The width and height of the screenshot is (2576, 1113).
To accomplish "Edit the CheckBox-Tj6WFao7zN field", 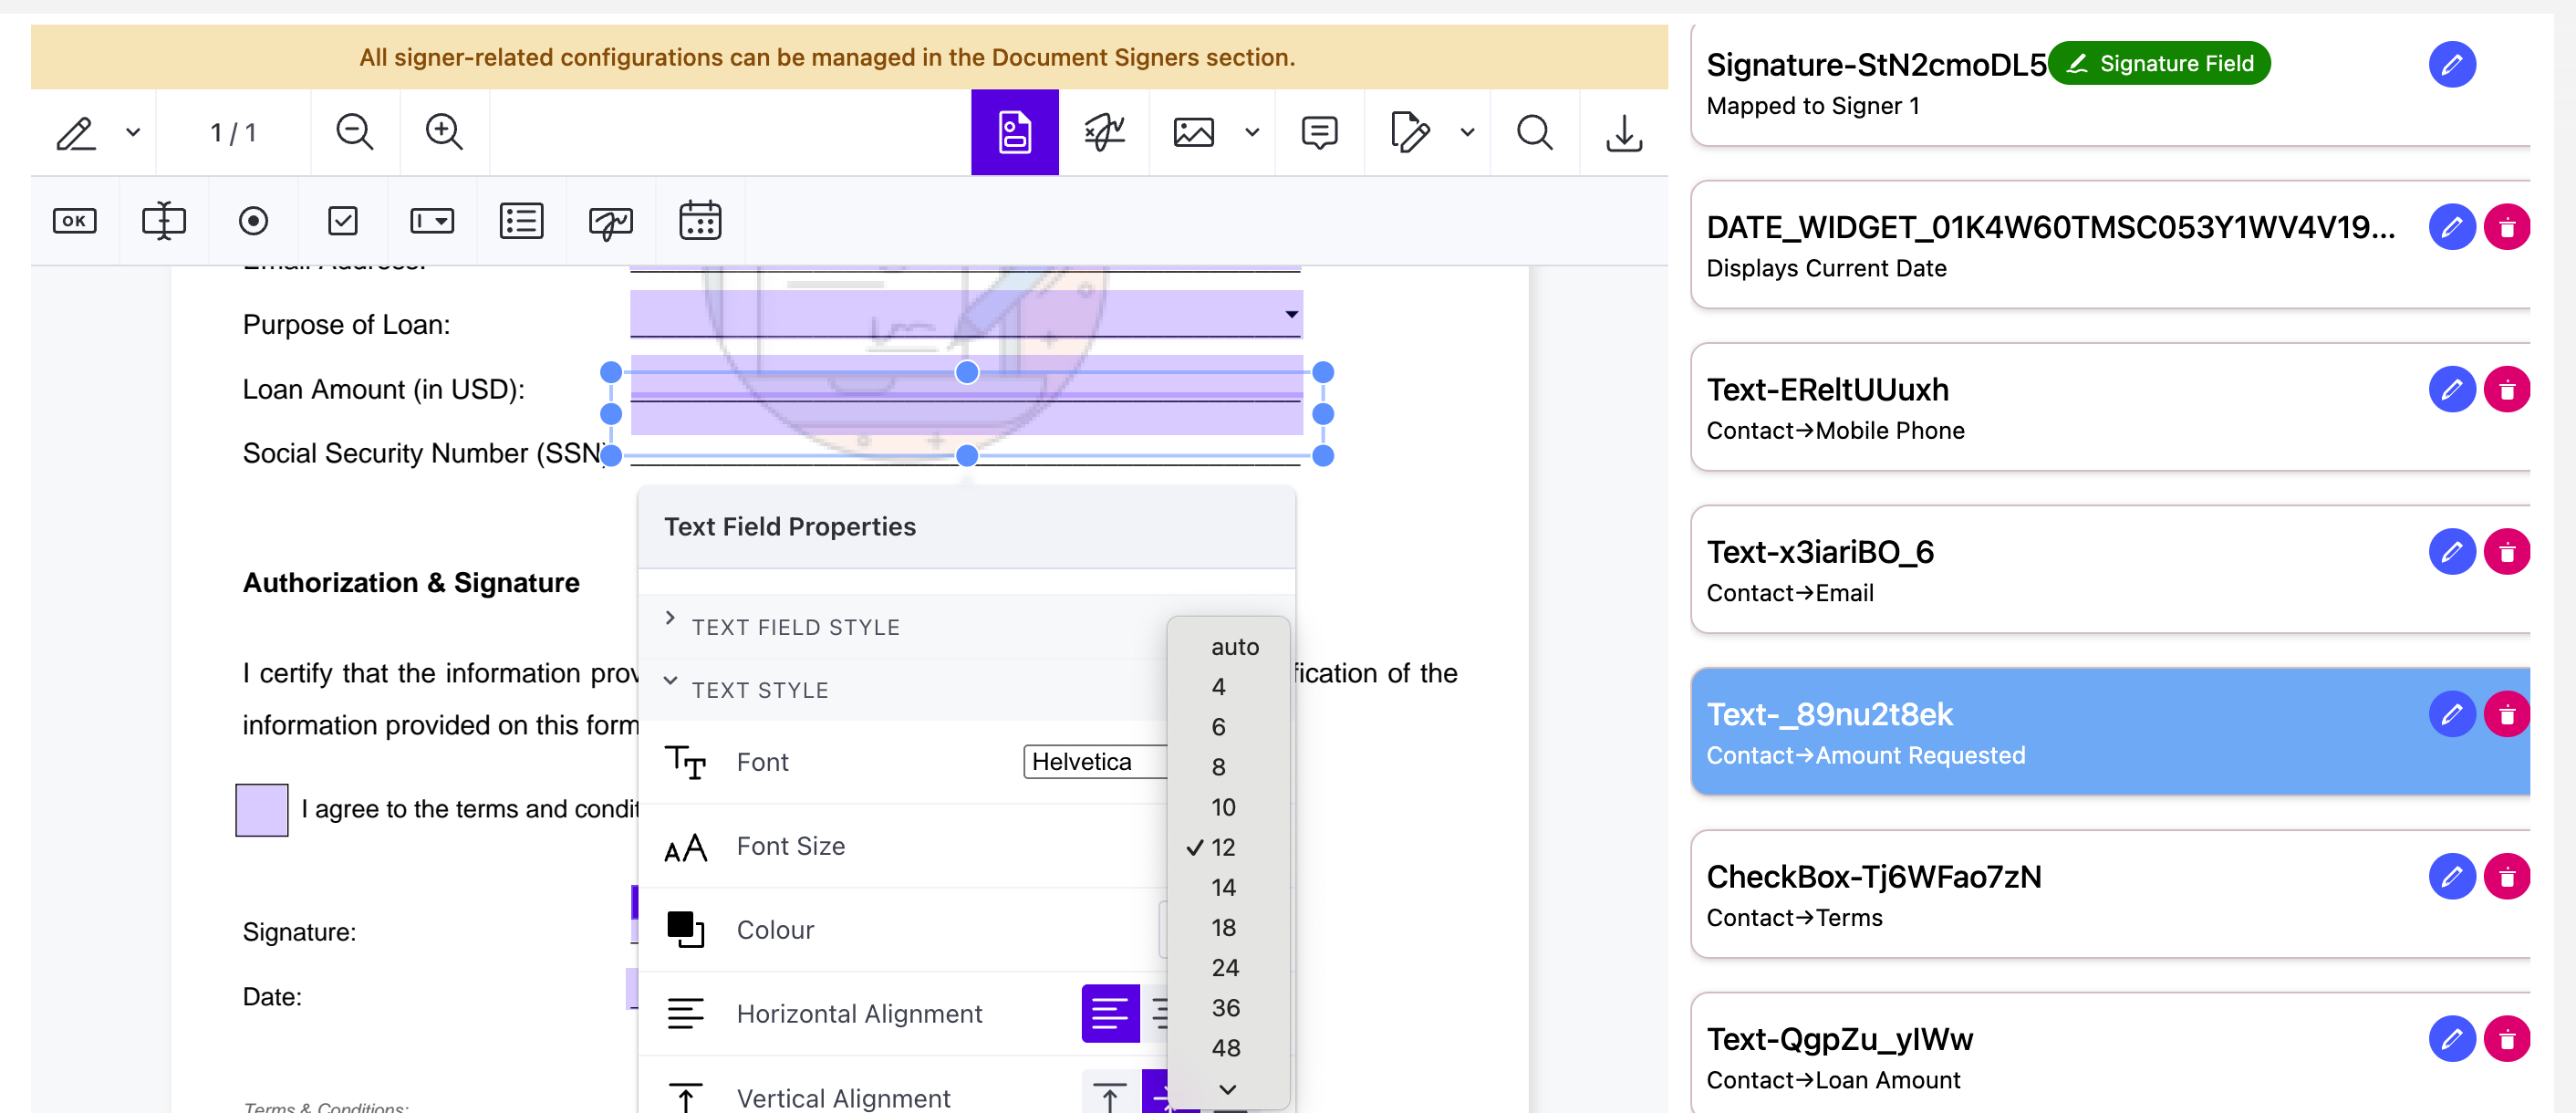I will [2452, 877].
